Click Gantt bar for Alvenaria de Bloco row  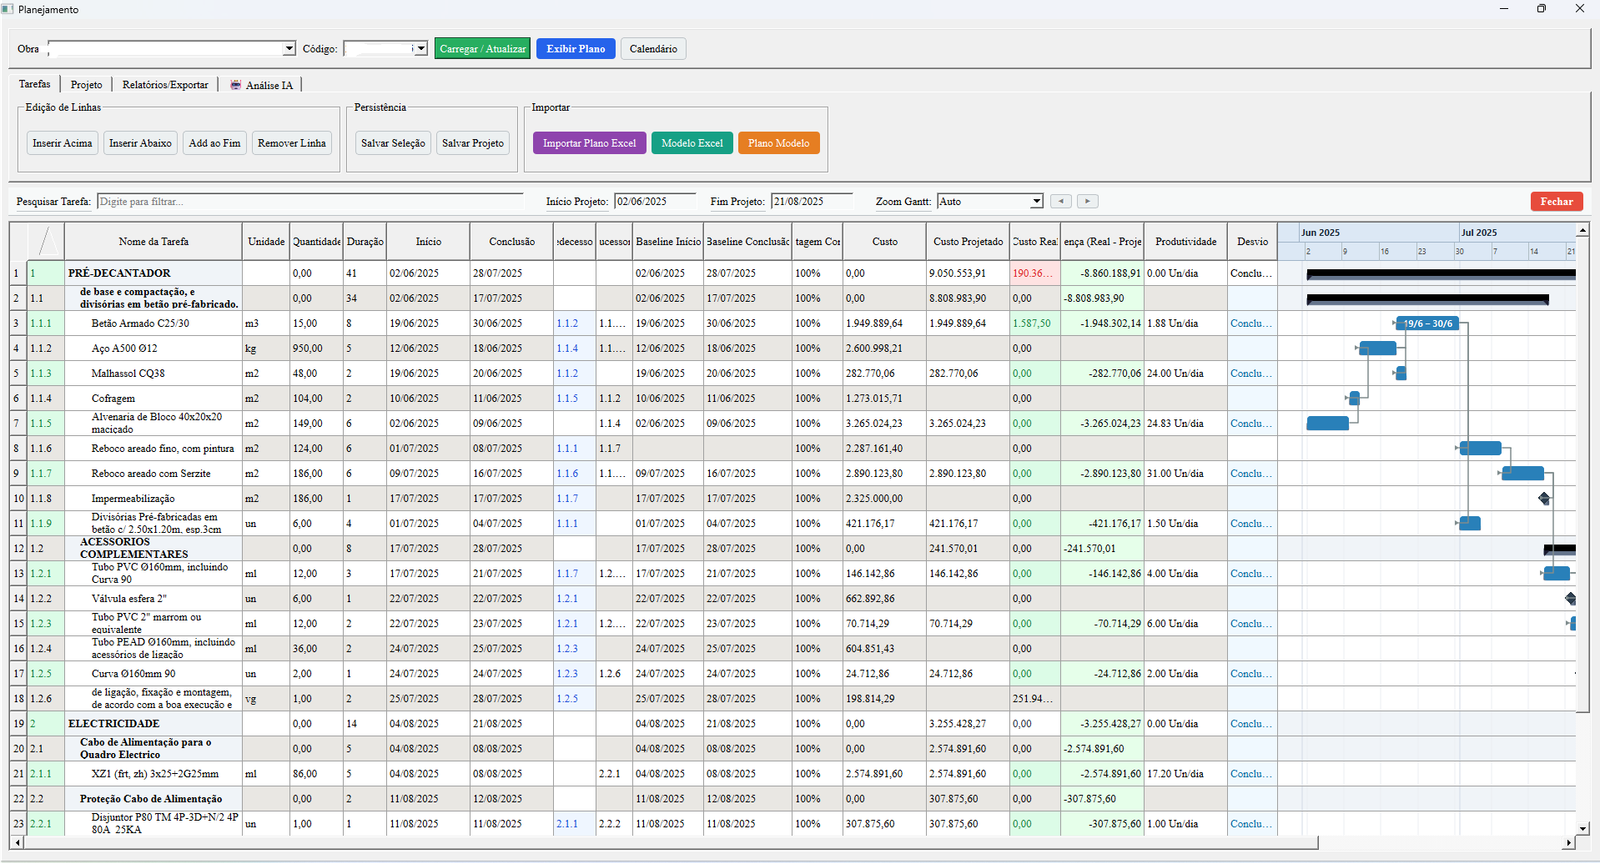pos(1327,423)
